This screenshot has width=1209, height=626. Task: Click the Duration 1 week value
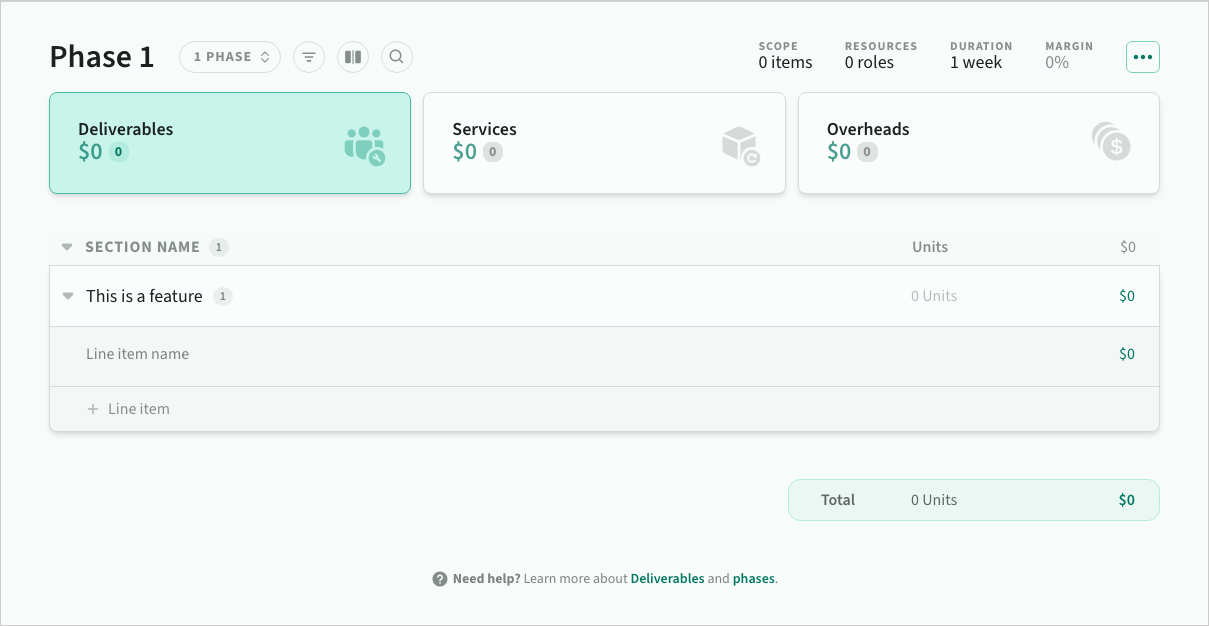tap(976, 63)
